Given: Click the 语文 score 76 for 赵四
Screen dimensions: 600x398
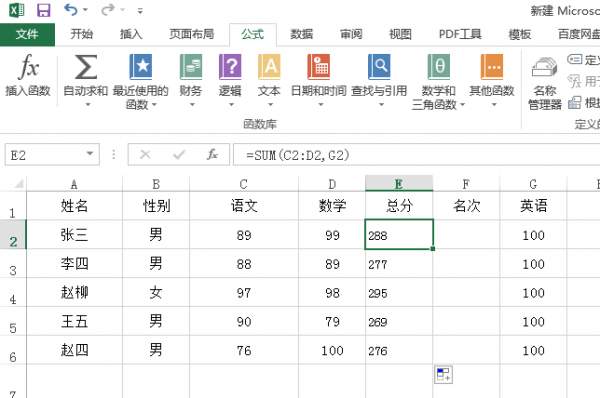Looking at the screenshot, I should 244,350.
